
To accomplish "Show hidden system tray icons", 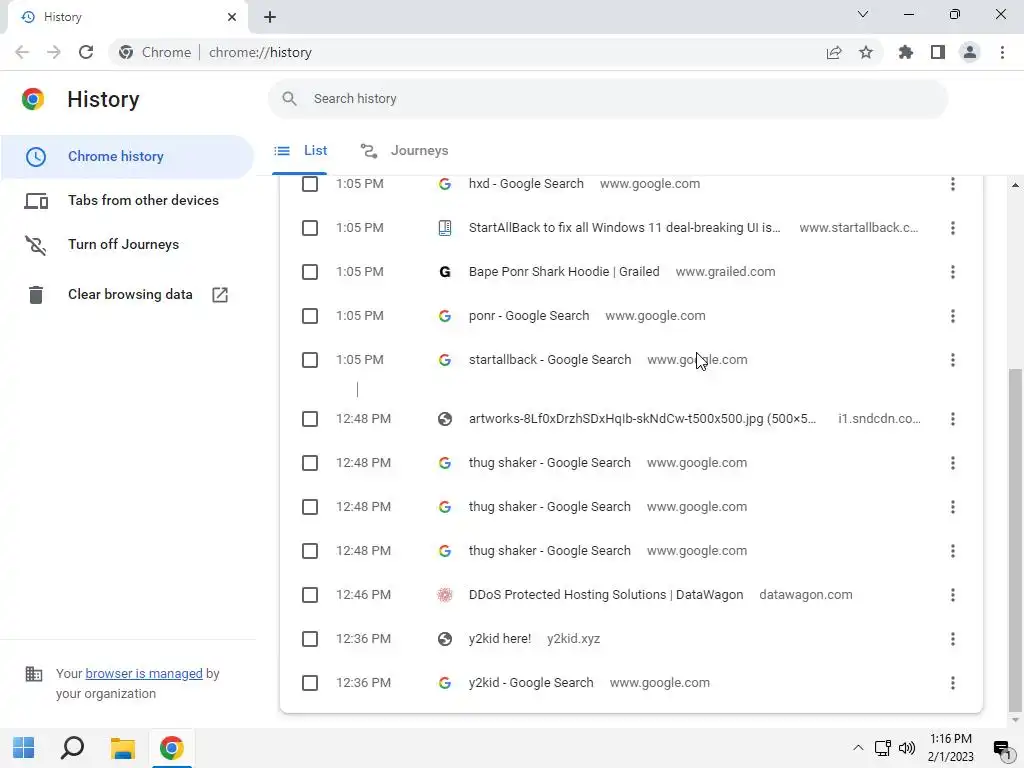I will (x=858, y=748).
